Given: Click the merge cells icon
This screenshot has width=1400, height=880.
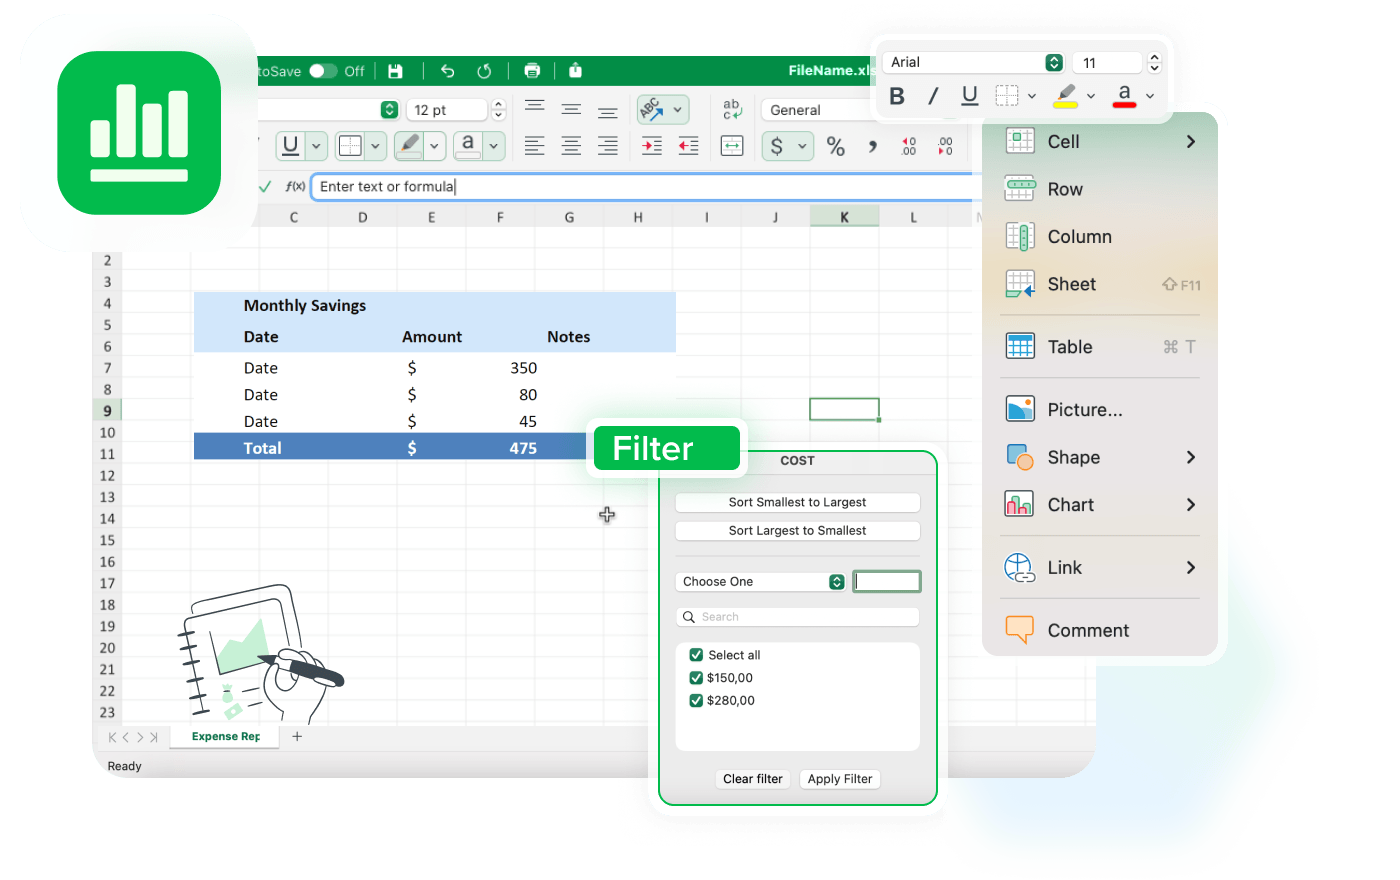Looking at the screenshot, I should click(x=732, y=146).
